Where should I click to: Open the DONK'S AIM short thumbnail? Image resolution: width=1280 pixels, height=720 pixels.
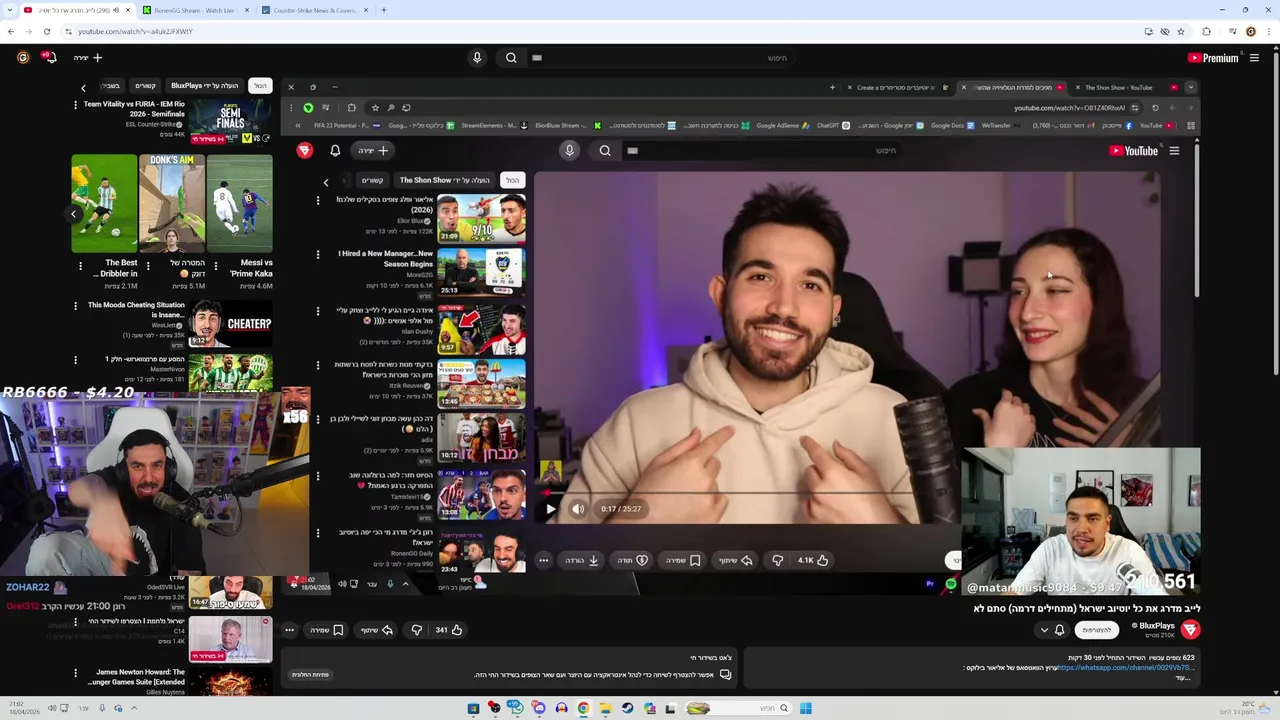coord(172,203)
